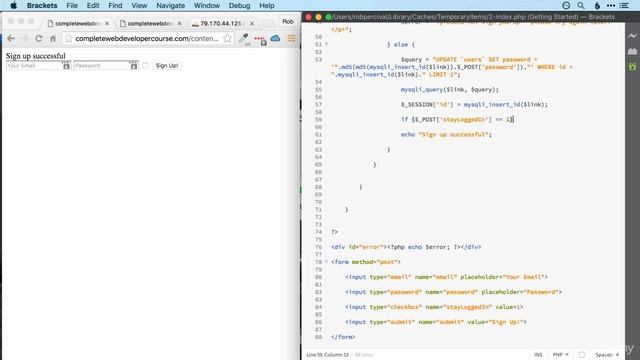Image resolution: width=640 pixels, height=360 pixels.
Task: Reload the page in the browser
Action: coord(38,38)
